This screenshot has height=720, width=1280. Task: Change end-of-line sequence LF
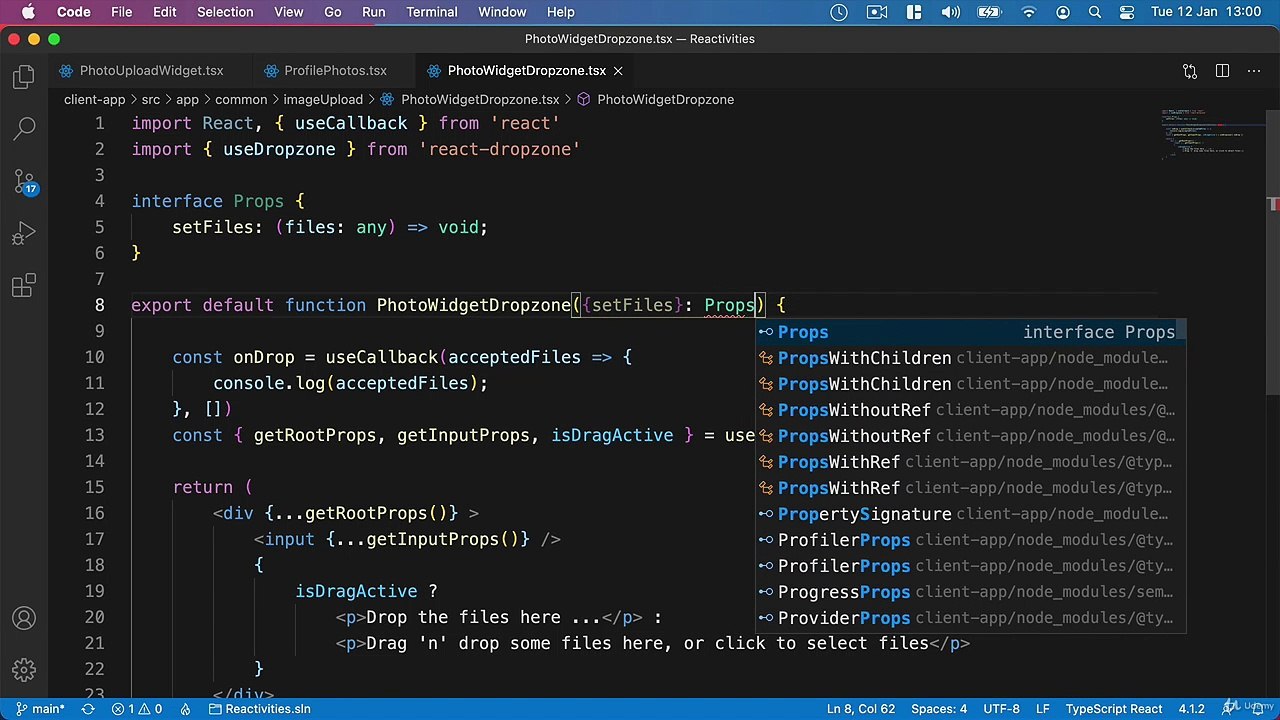point(1042,709)
